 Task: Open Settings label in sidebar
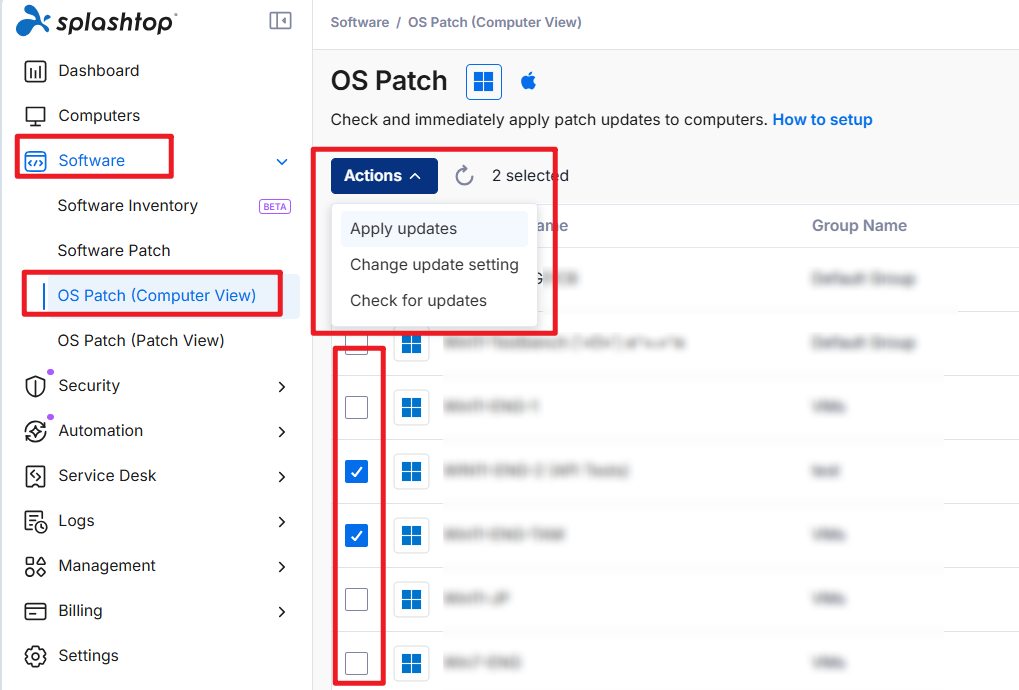(x=88, y=656)
